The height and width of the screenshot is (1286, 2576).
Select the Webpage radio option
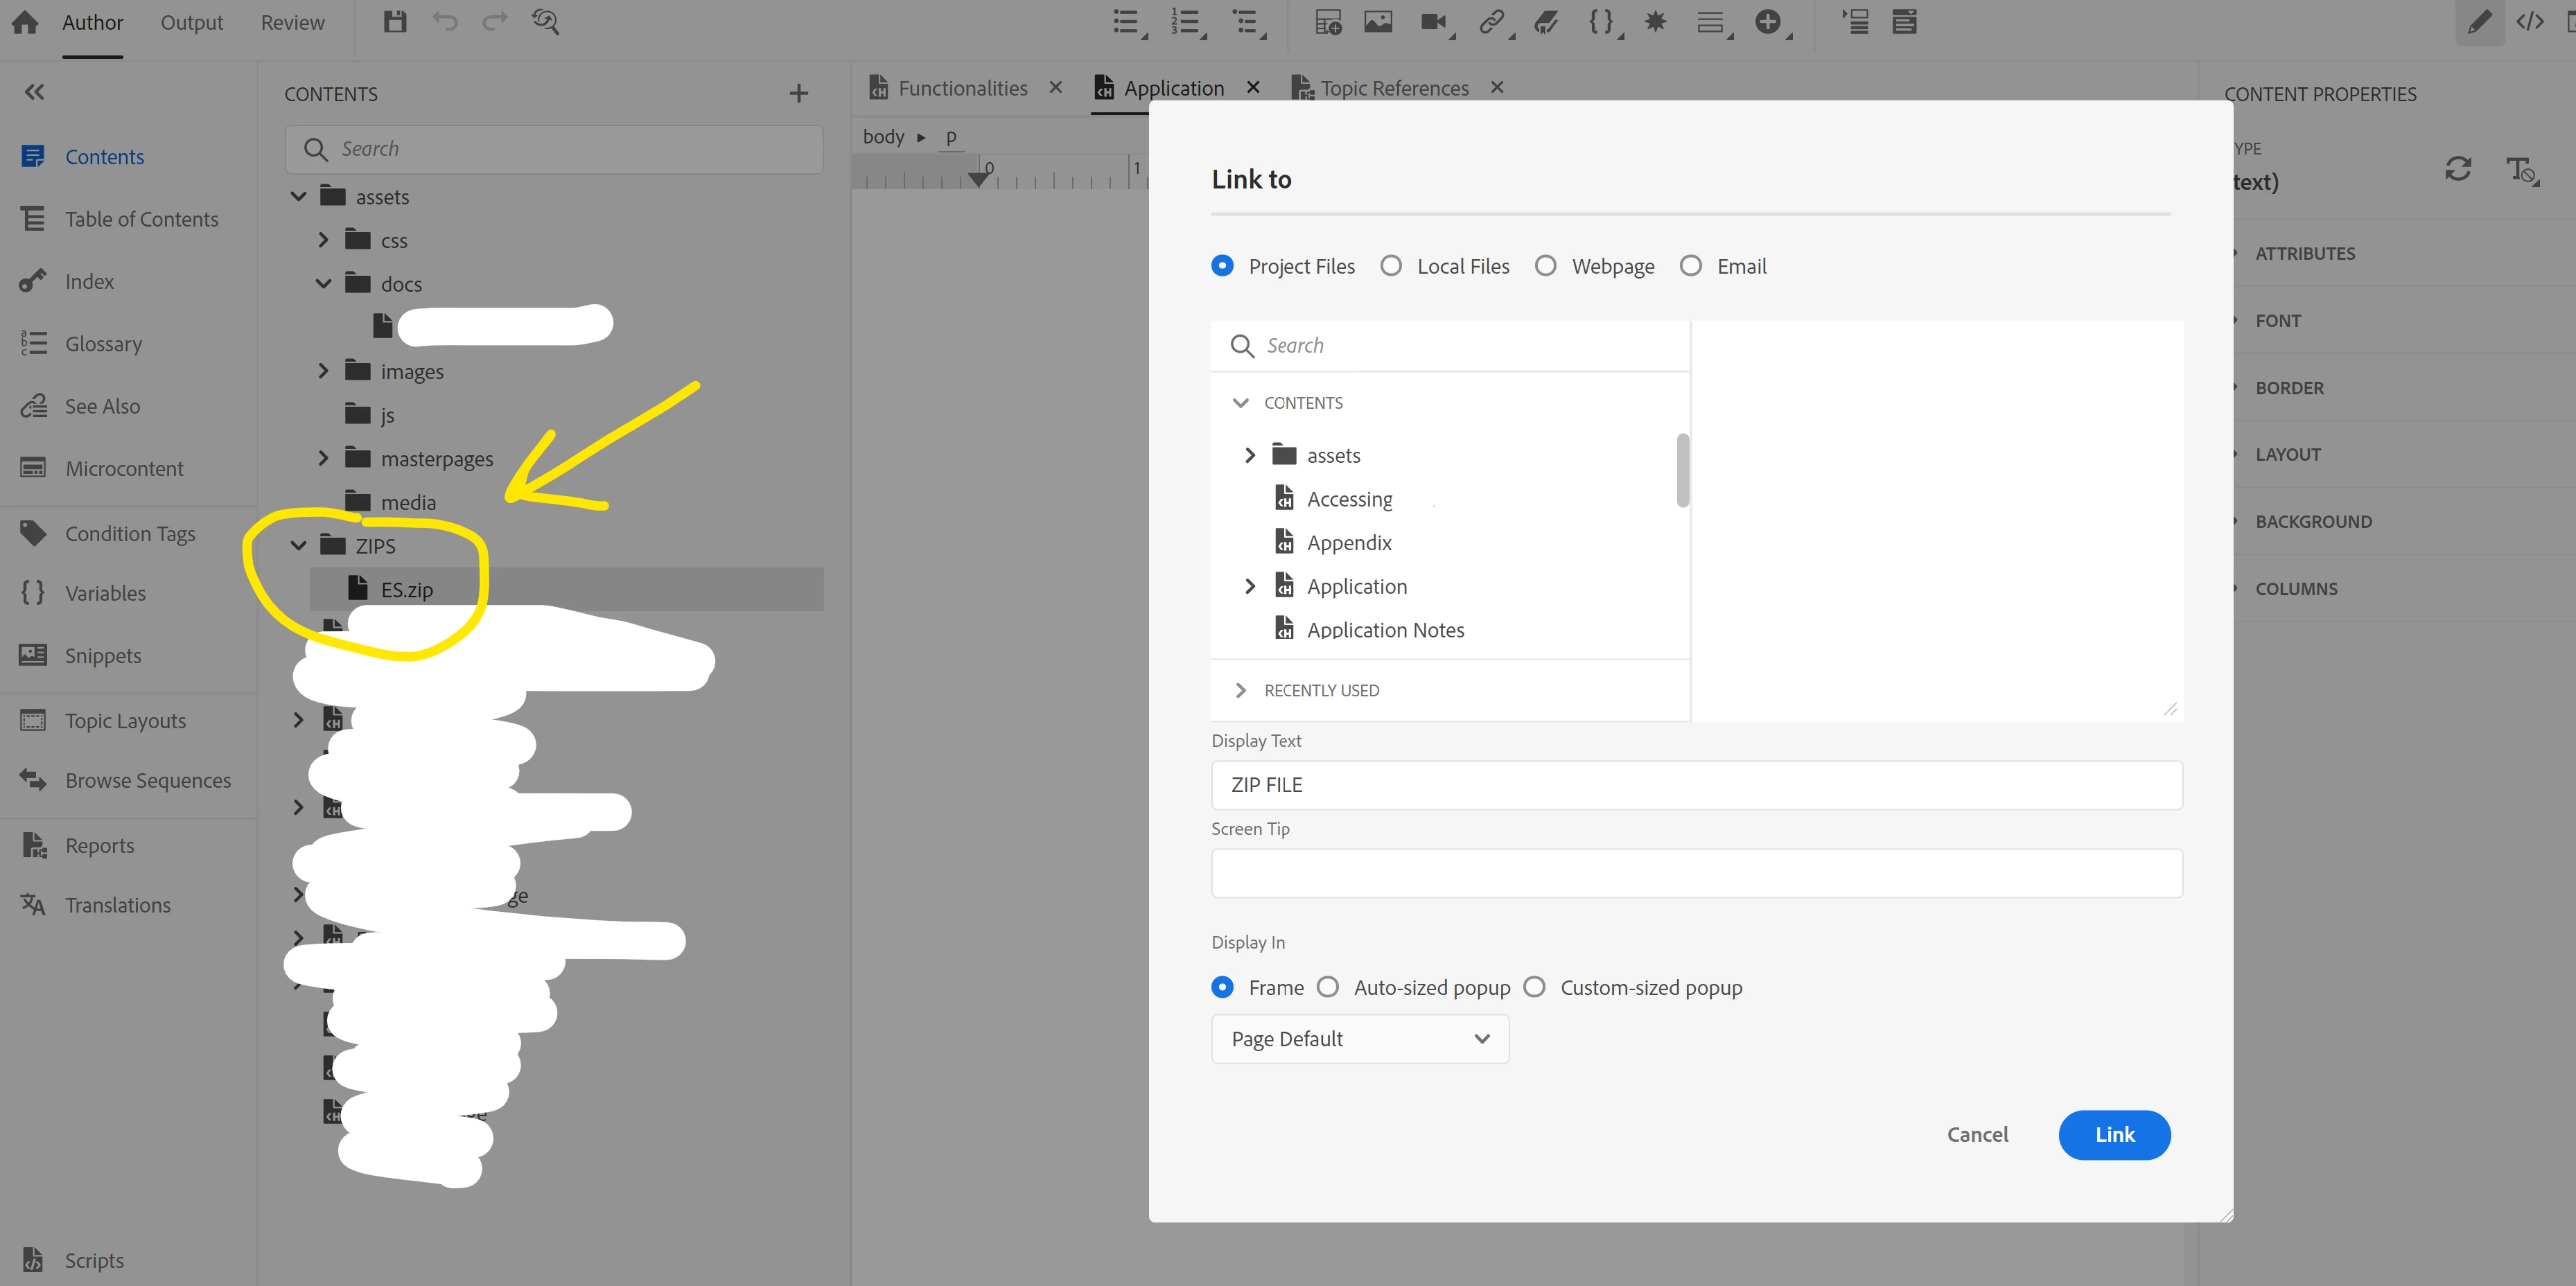[x=1545, y=266]
